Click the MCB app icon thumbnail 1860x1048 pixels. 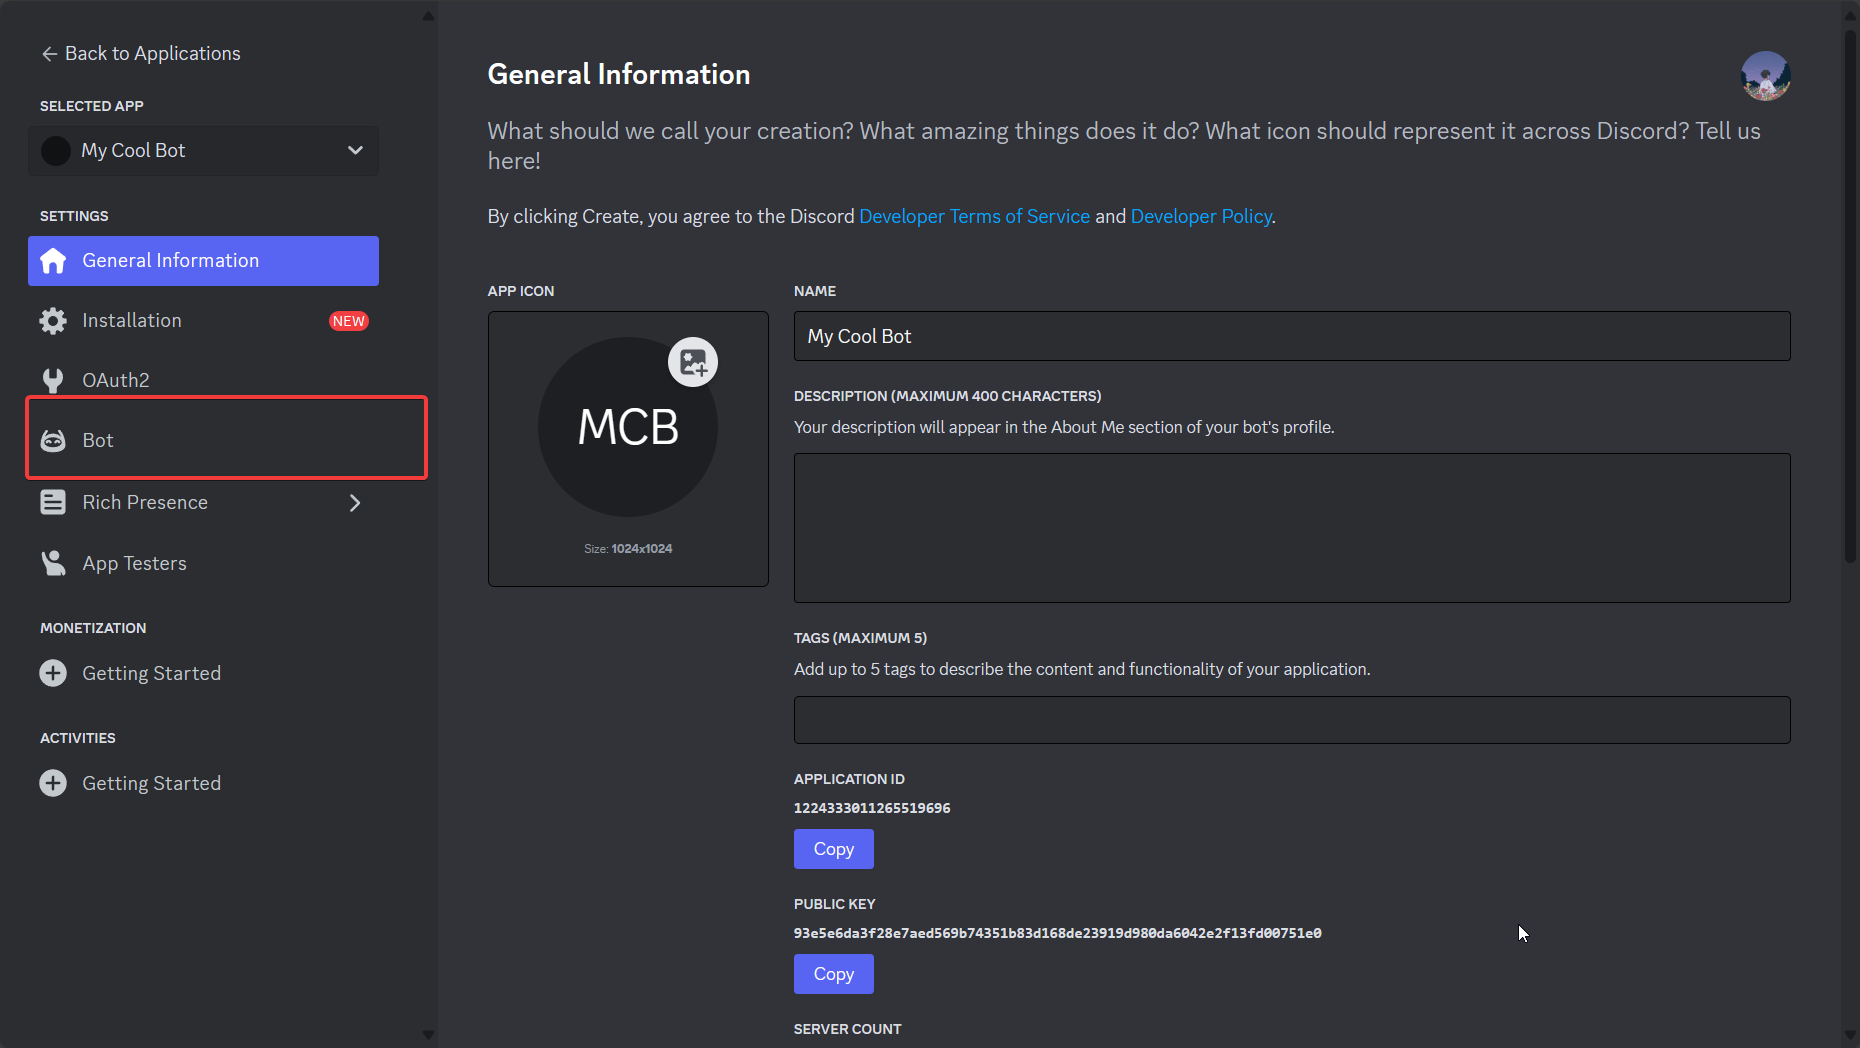click(627, 428)
